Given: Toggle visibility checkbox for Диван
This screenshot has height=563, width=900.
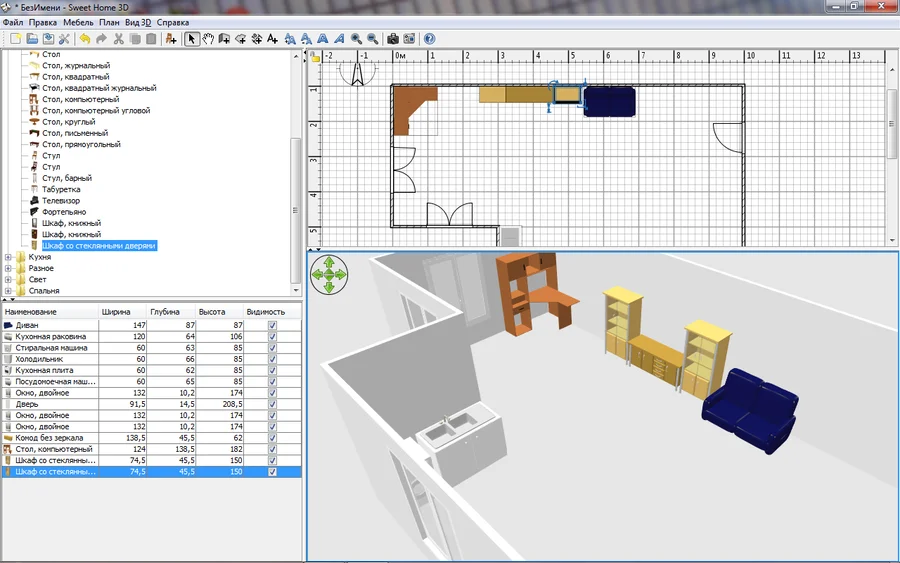Looking at the screenshot, I should pyautogui.click(x=272, y=326).
